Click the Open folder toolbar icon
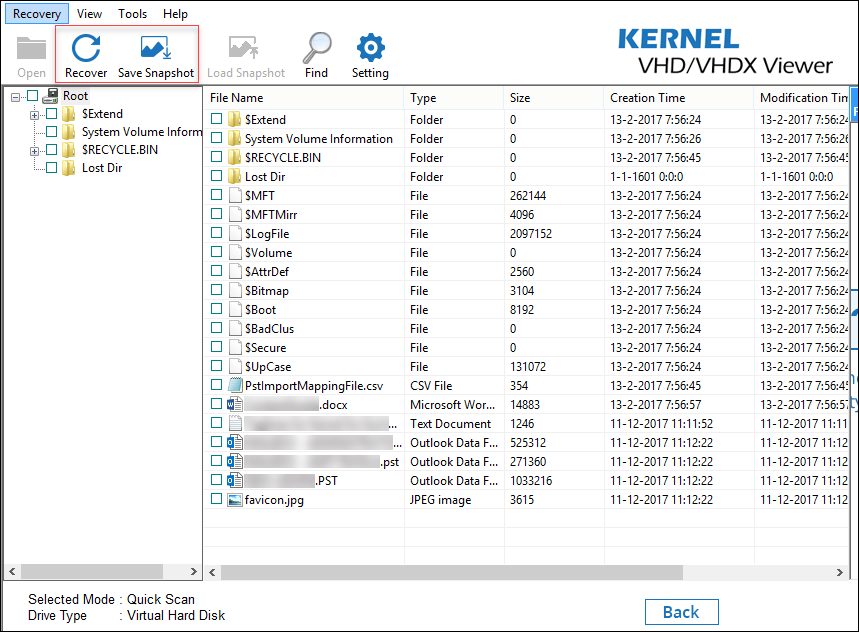Viewport: 859px width, 632px height. 31,48
